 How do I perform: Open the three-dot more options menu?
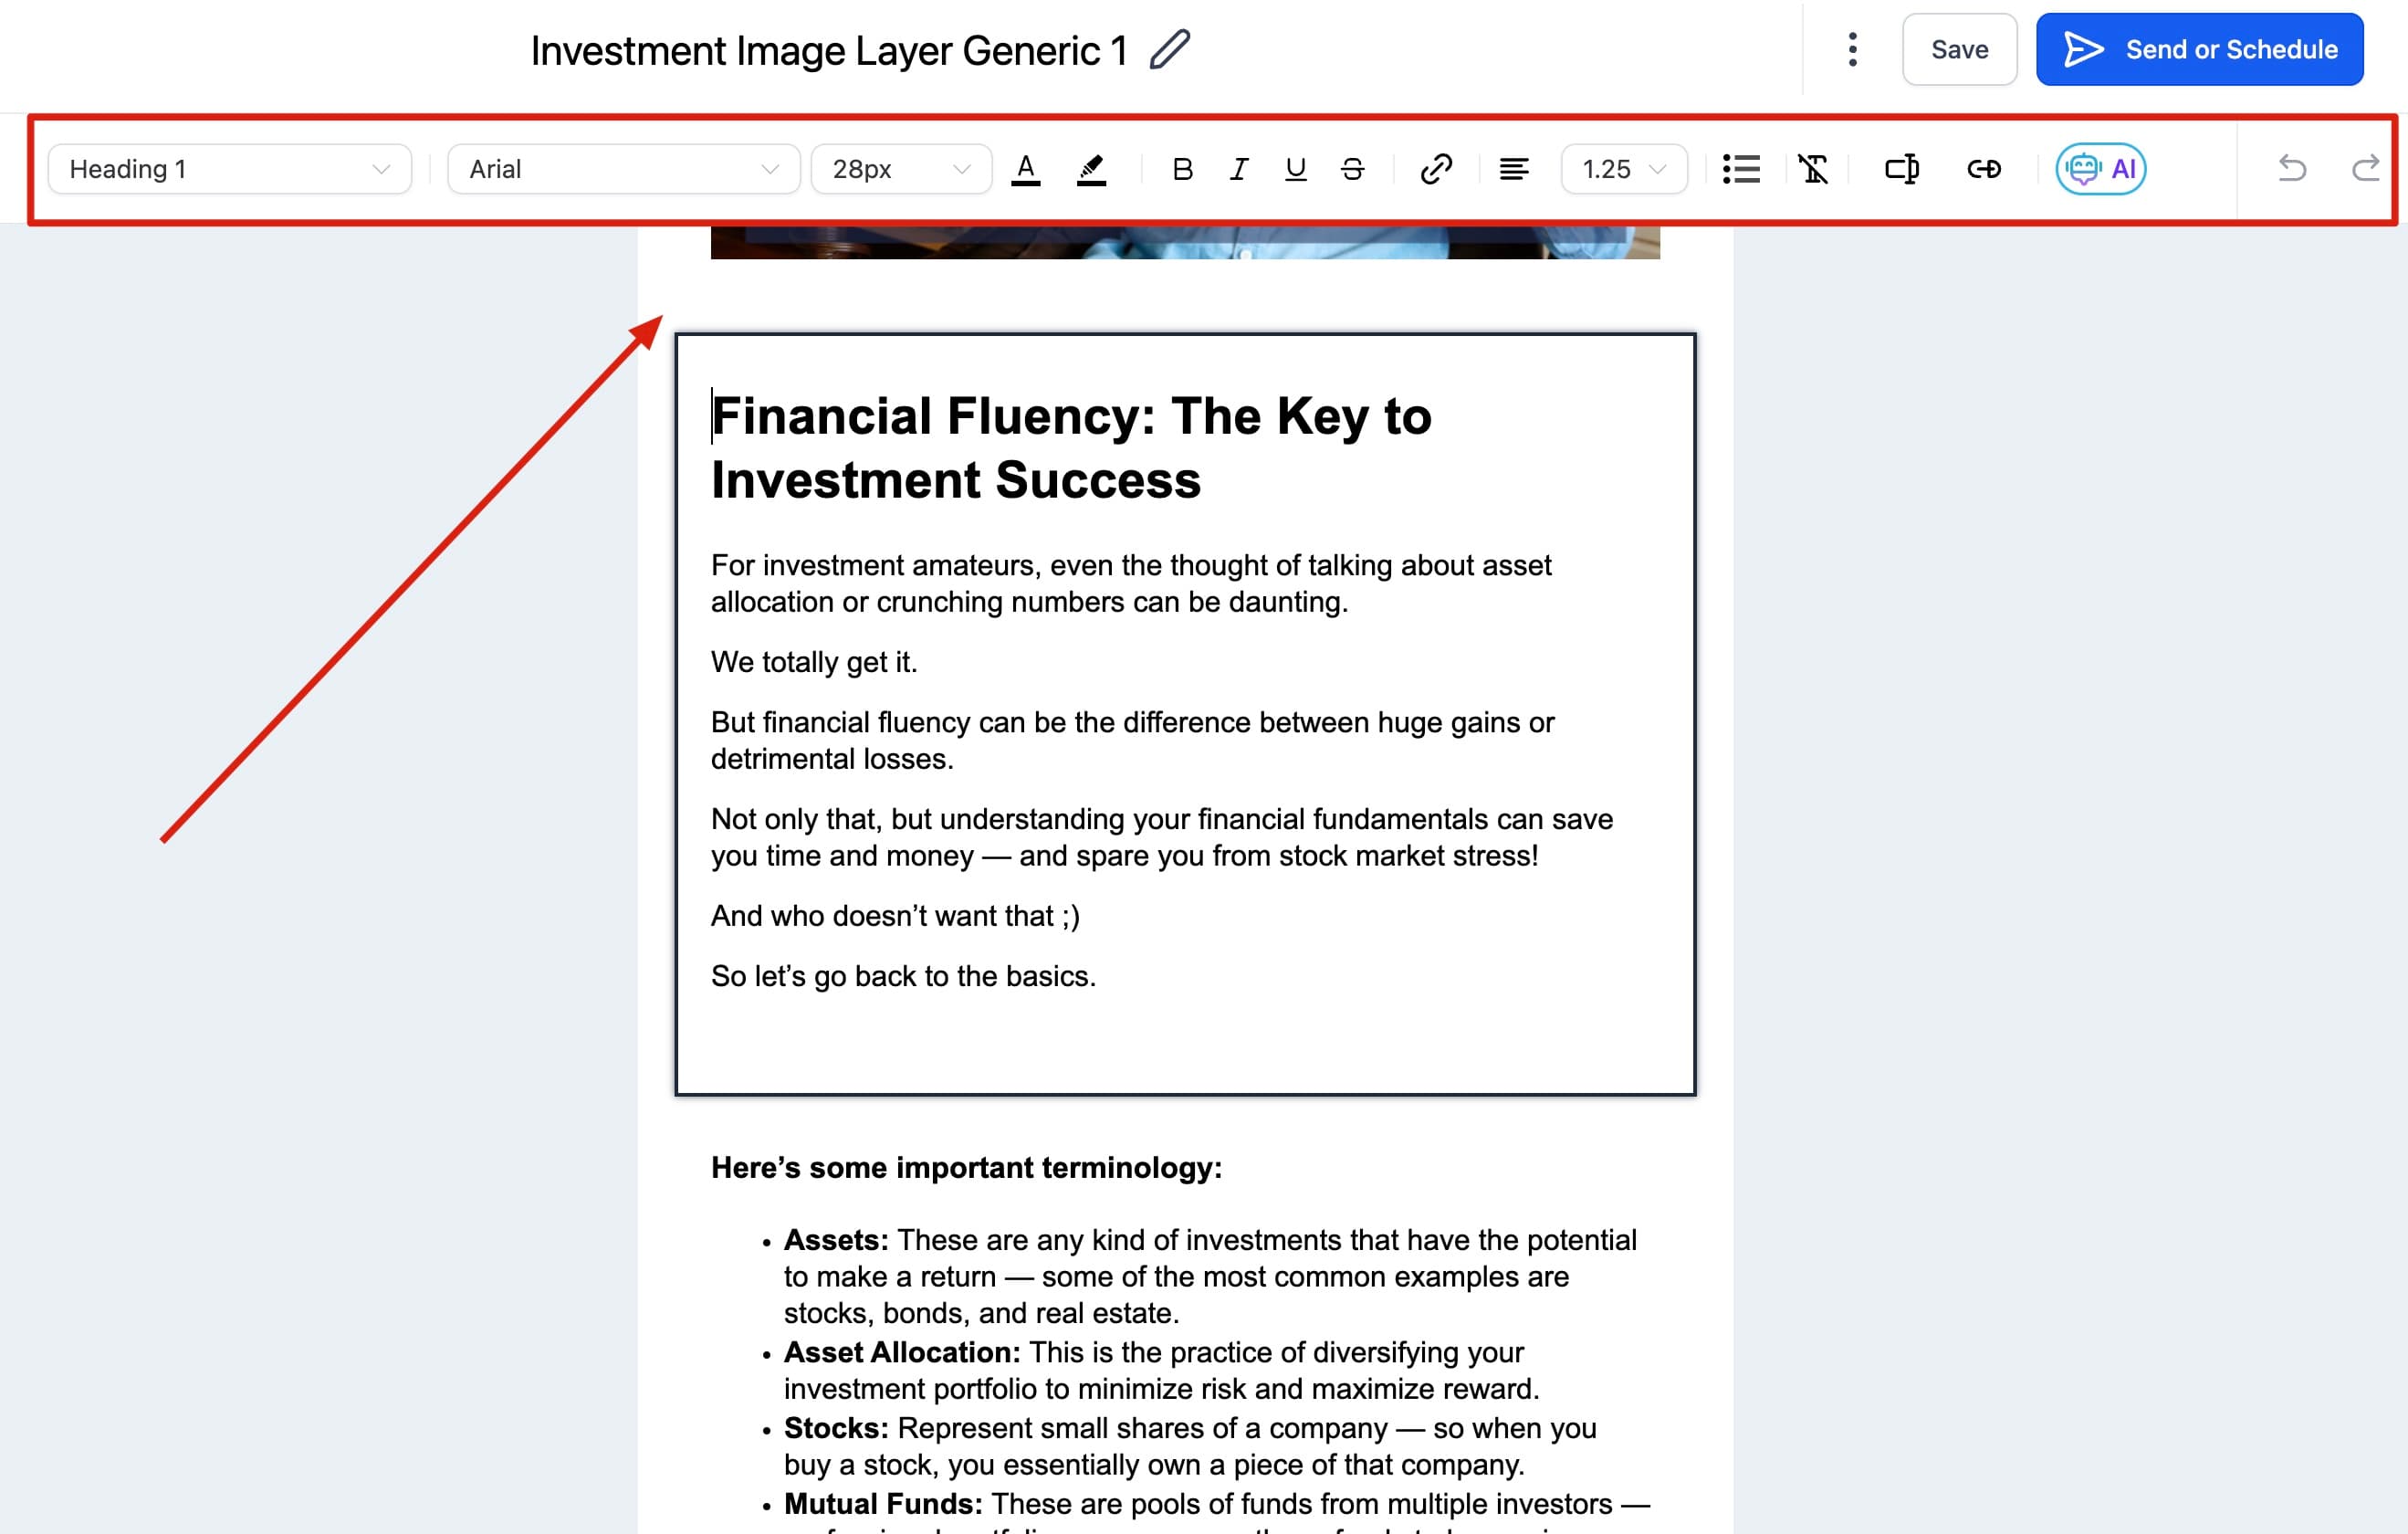click(1852, 49)
